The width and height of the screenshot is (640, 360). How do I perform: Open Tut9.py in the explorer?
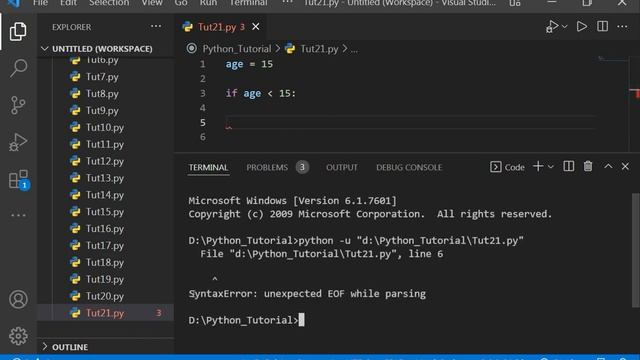coord(102,111)
